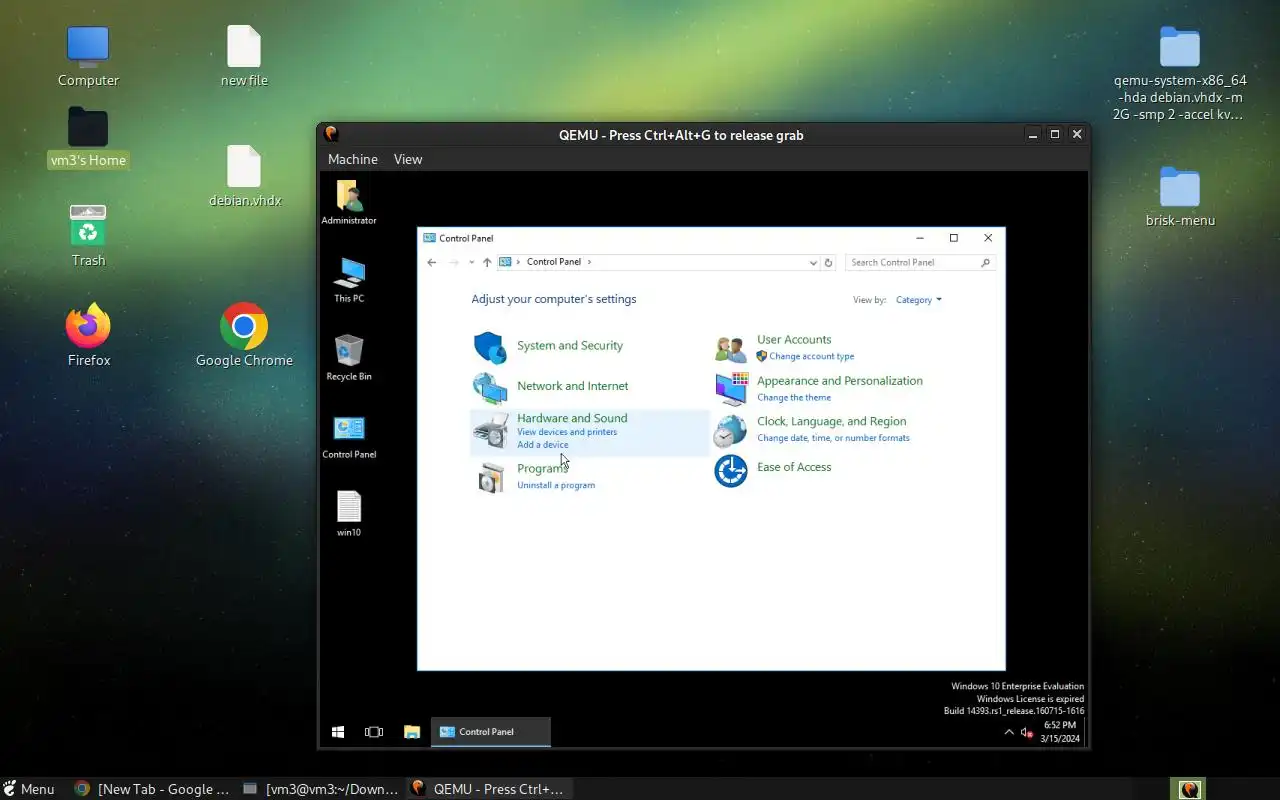Click the Add a device link
Viewport: 1280px width, 800px height.
pos(543,445)
